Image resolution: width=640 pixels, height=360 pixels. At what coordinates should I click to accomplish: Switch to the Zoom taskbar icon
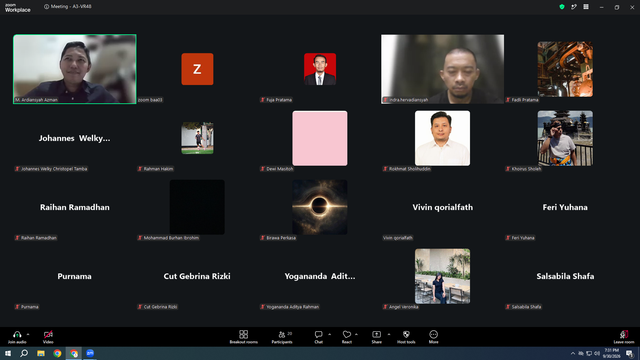[x=90, y=353]
